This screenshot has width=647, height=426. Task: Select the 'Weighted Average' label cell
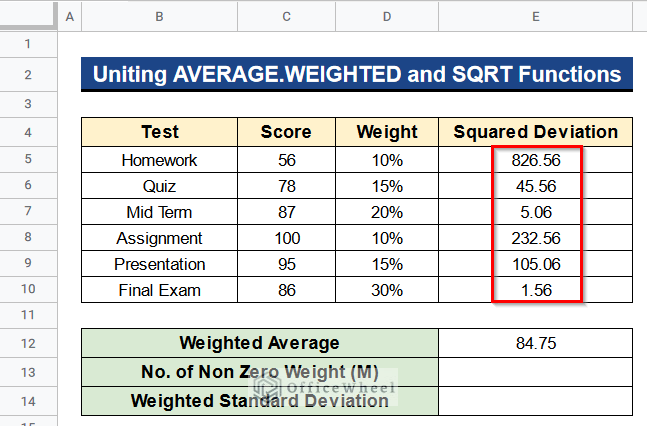[x=260, y=343]
